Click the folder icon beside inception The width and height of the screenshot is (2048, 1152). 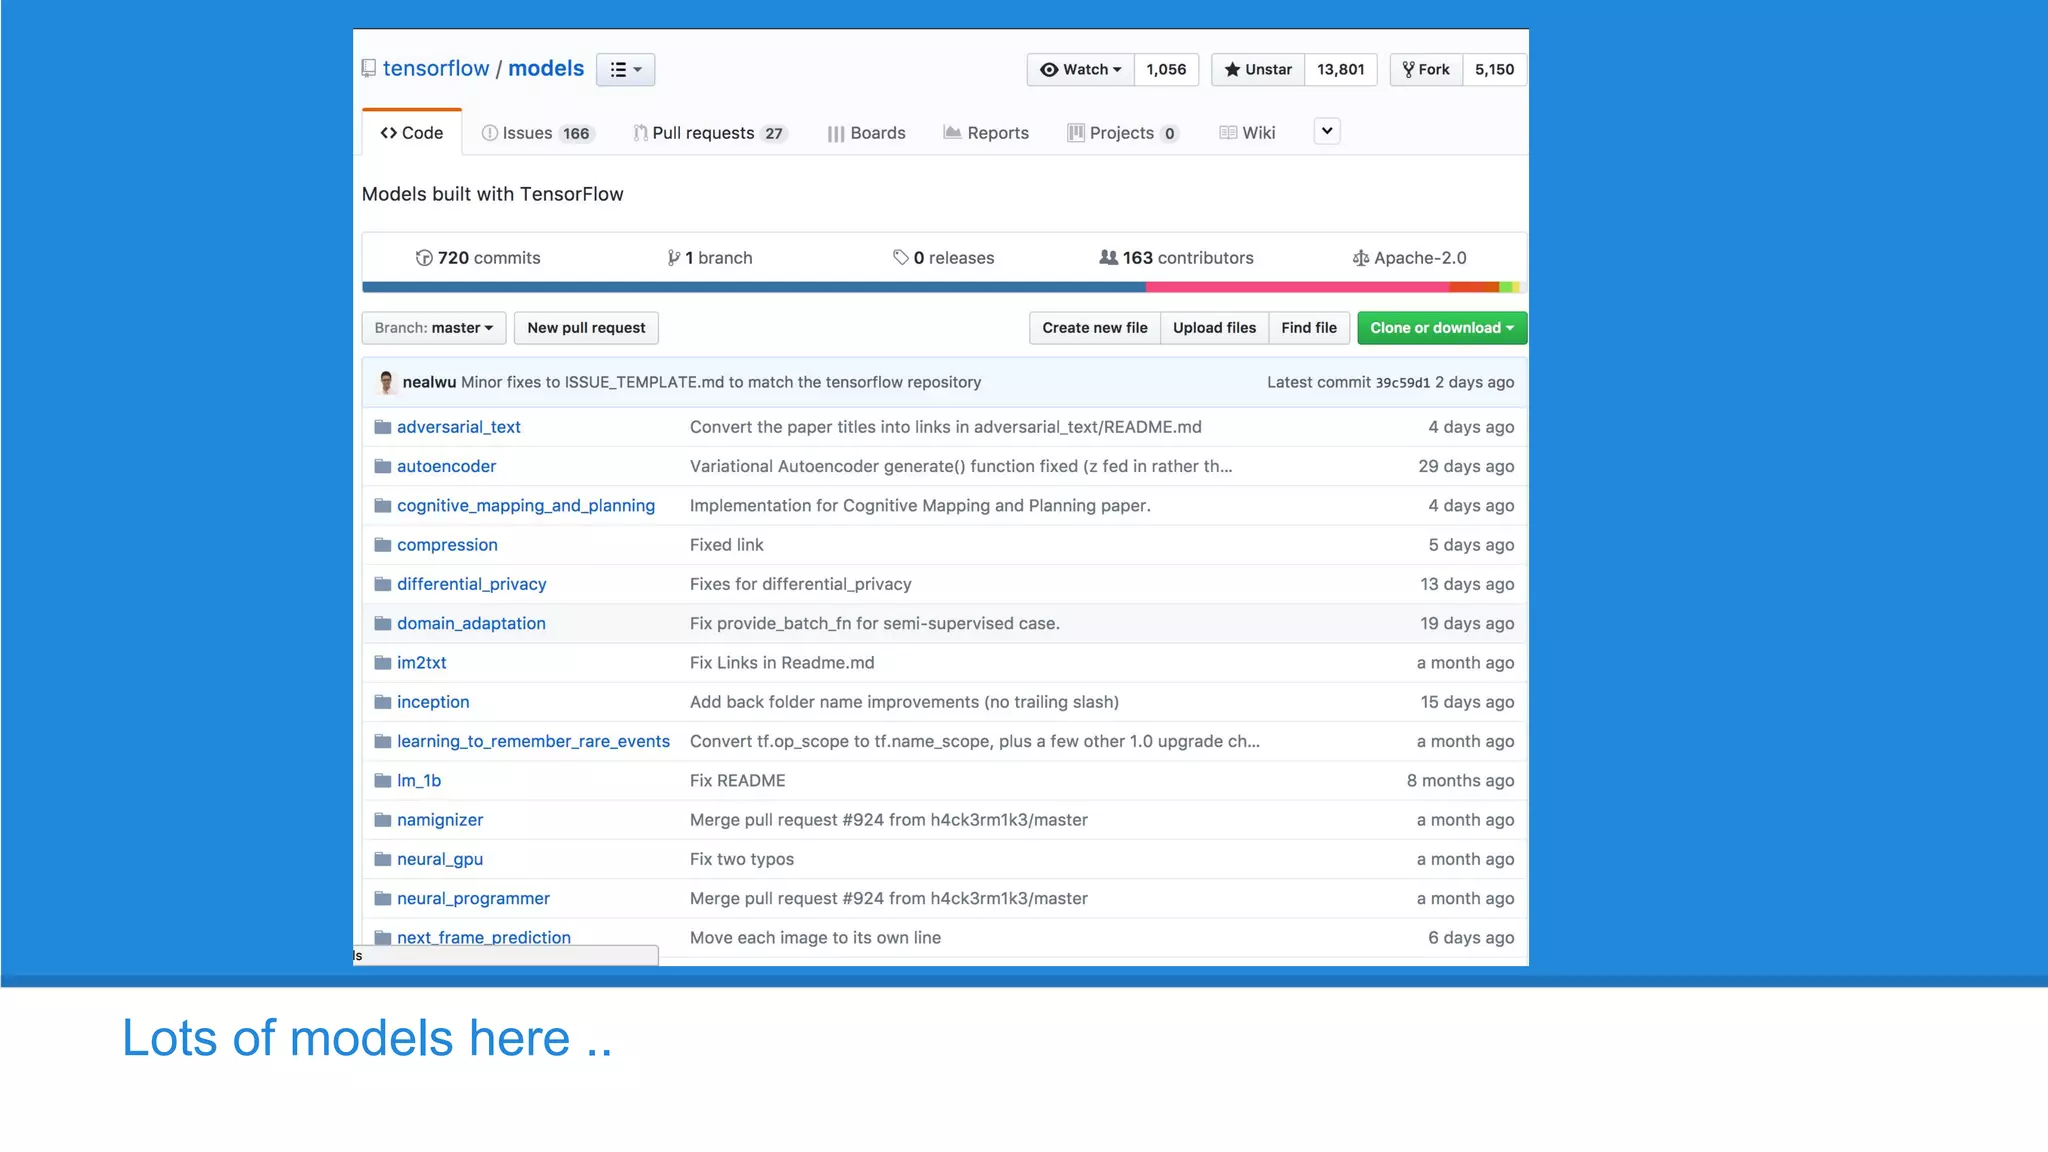382,702
